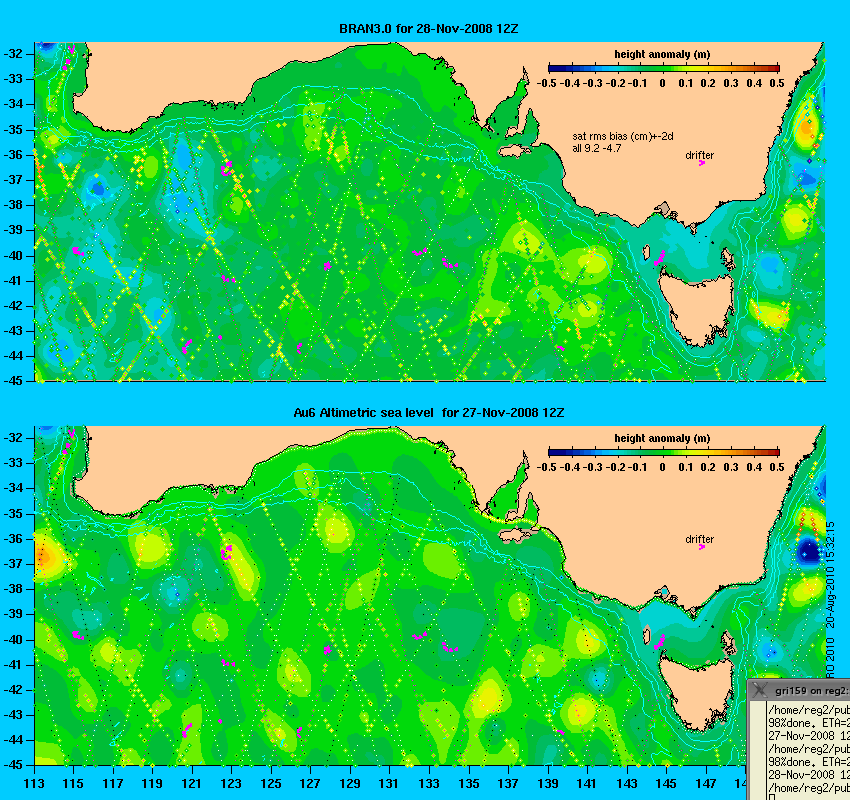The image size is (850, 800).
Task: Click the magenta drifter marker under the top legend
Action: coord(701,163)
